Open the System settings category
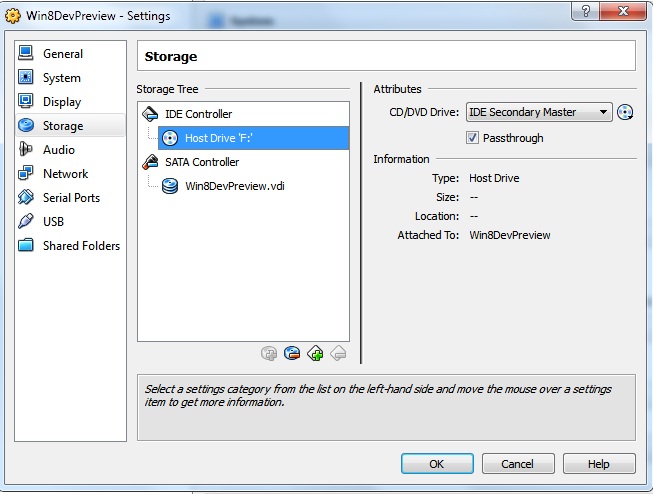This screenshot has width=653, height=494. click(x=61, y=78)
